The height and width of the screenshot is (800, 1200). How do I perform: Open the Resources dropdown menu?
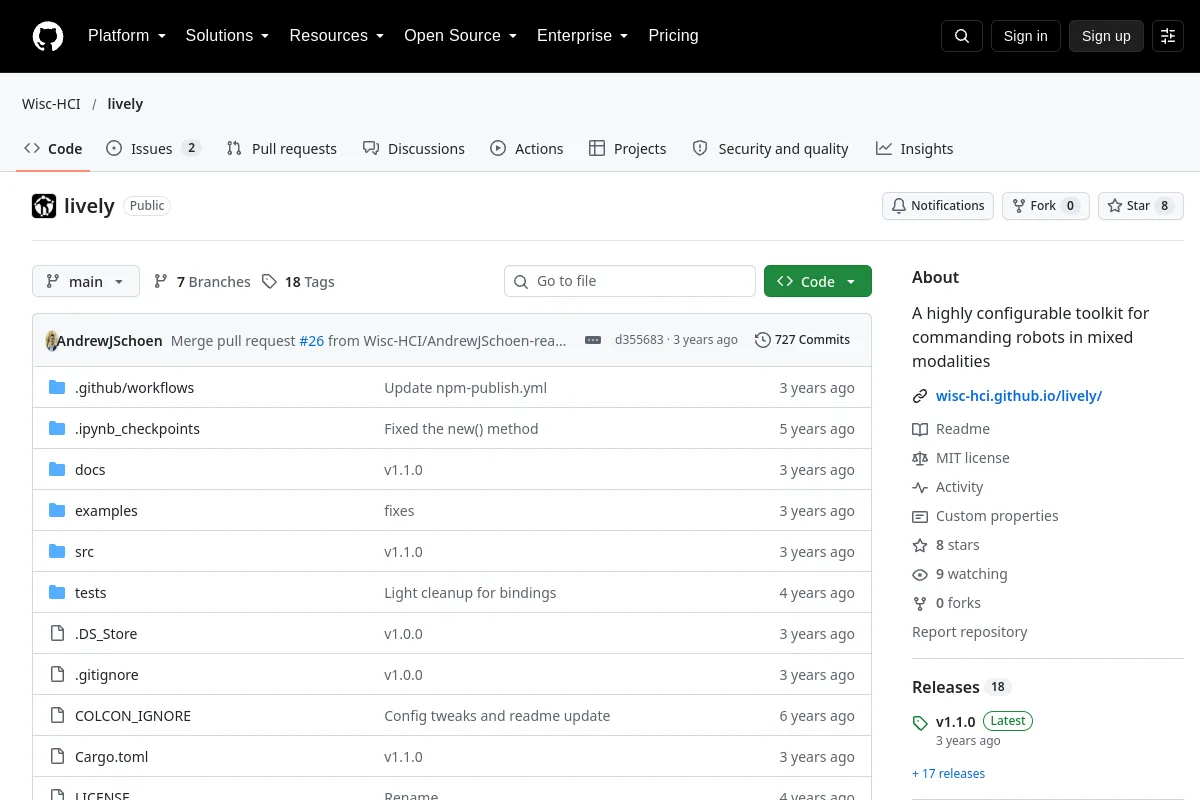pos(337,36)
